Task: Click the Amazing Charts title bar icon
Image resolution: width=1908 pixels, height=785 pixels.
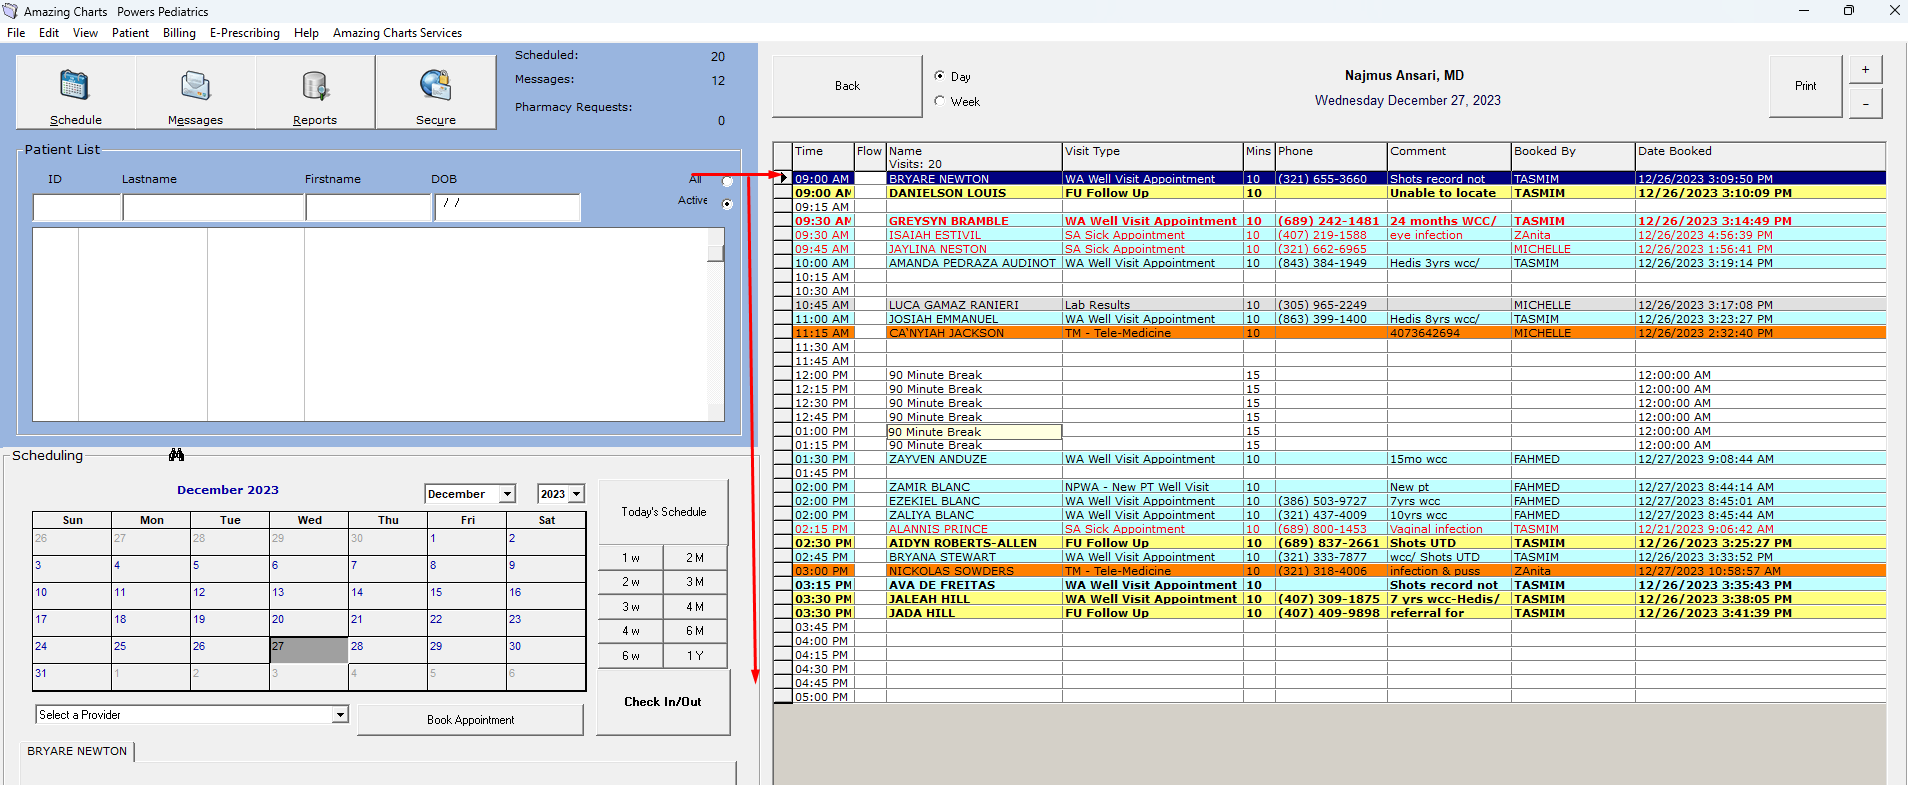Action: tap(10, 11)
